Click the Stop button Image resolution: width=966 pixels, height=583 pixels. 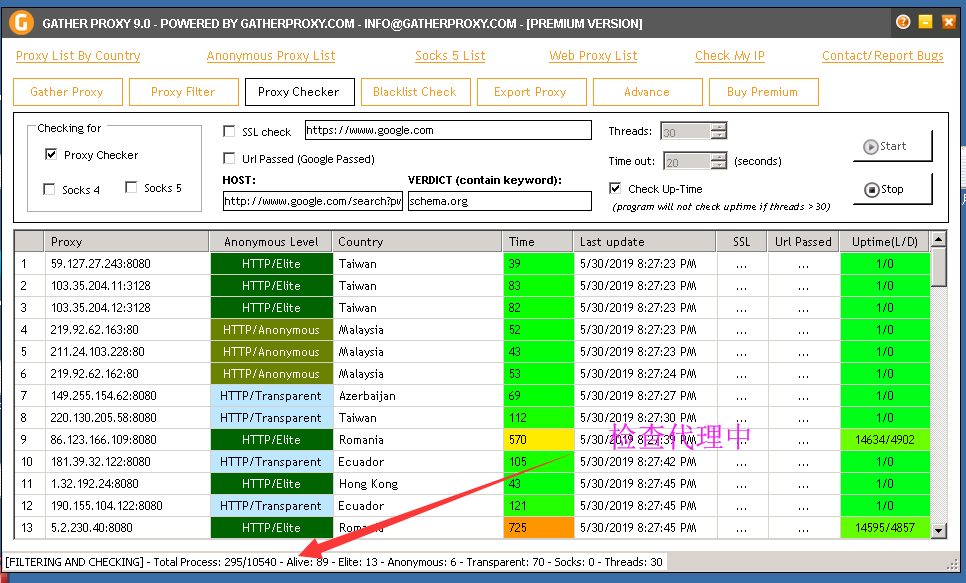click(x=892, y=189)
